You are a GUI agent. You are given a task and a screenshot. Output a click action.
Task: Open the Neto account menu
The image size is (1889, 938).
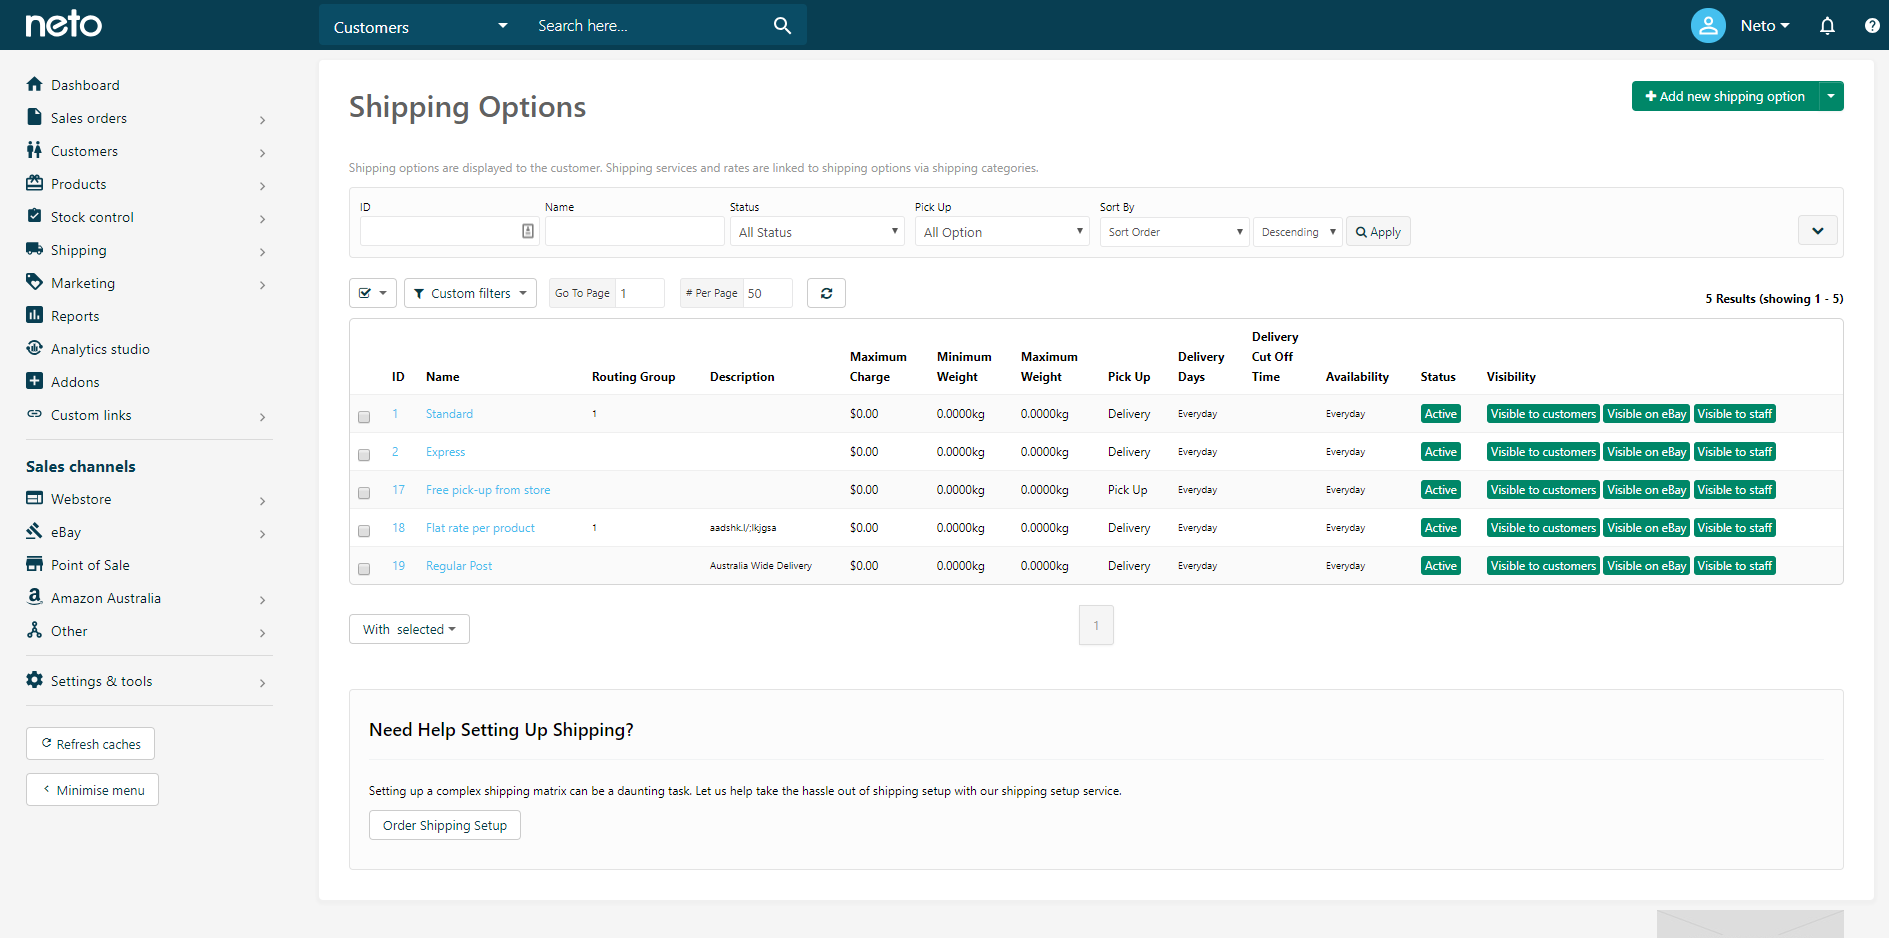1764,26
